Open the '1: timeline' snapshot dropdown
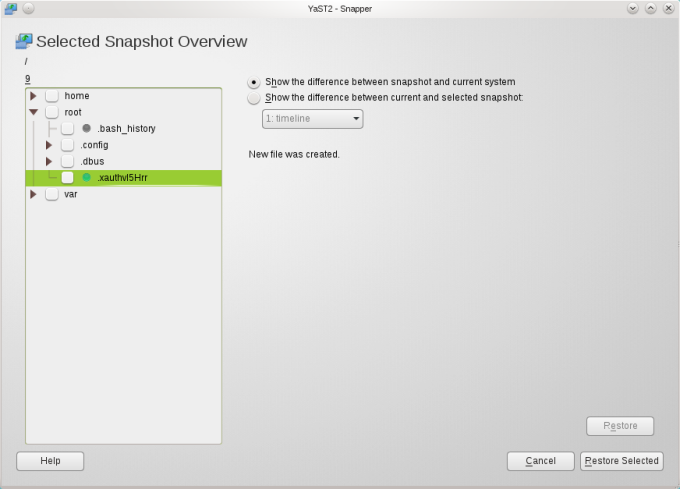The height and width of the screenshot is (489, 680). [x=312, y=119]
